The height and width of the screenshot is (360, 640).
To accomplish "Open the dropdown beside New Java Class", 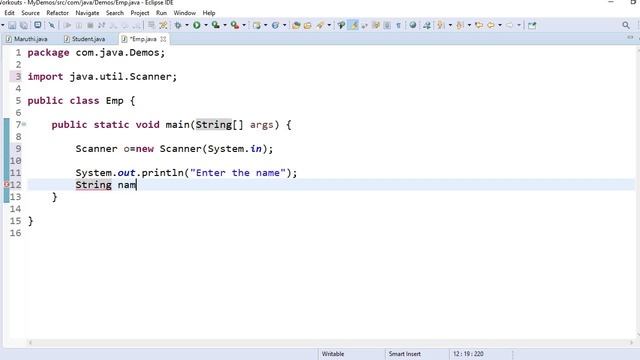I will click(x=284, y=25).
